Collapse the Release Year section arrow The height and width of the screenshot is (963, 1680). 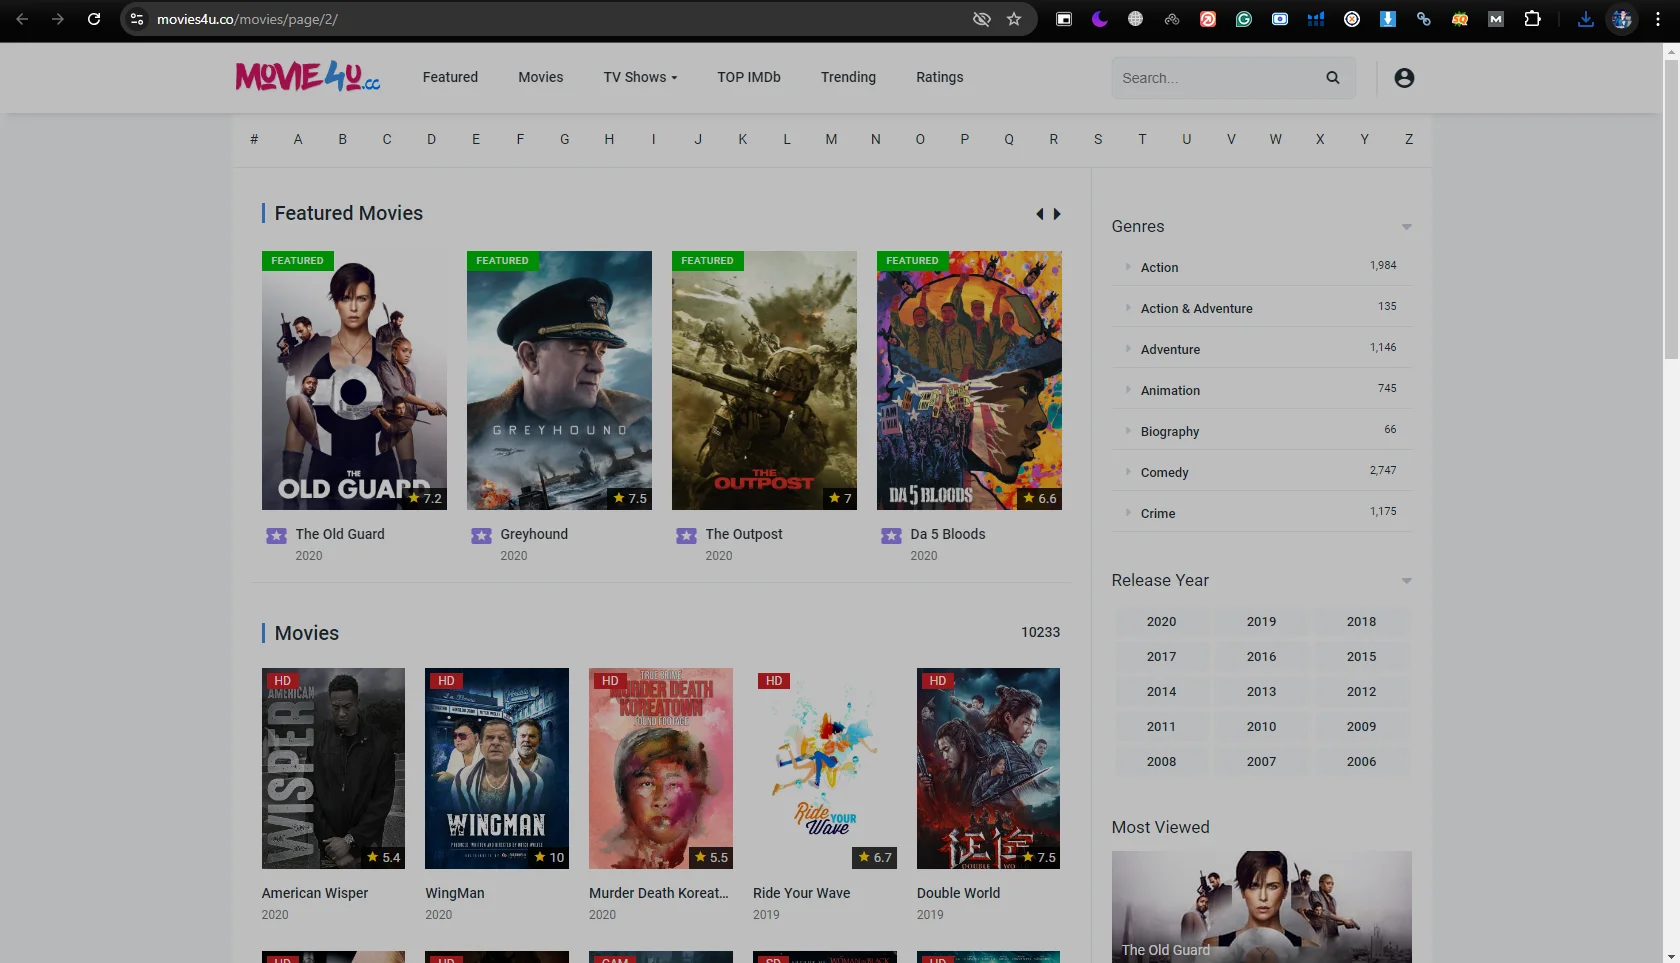point(1407,581)
